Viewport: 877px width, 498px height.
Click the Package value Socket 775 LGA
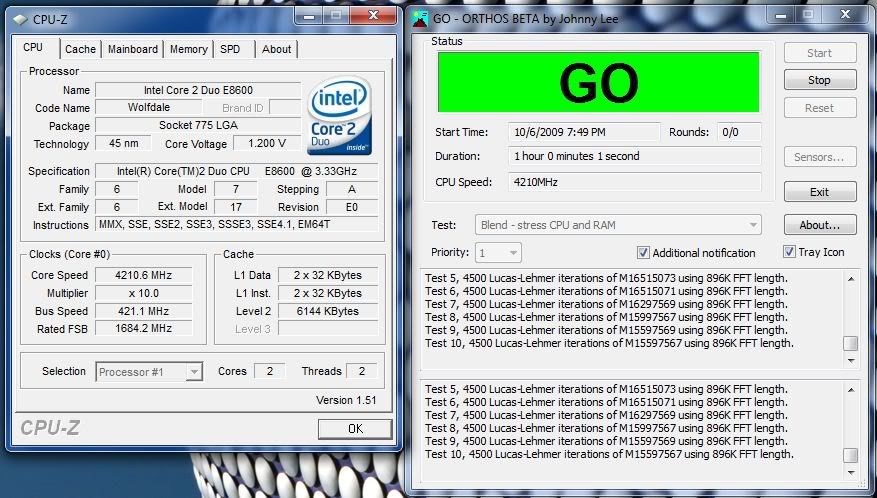pyautogui.click(x=198, y=125)
